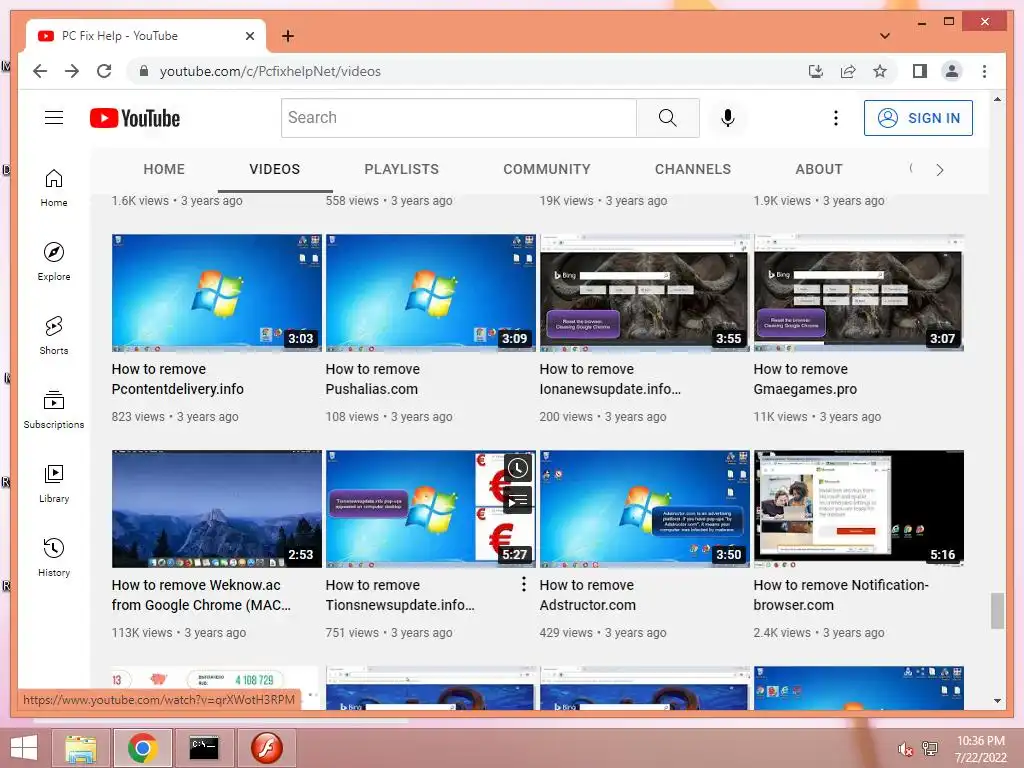Open a new browser tab
This screenshot has height=768, width=1024.
click(287, 36)
